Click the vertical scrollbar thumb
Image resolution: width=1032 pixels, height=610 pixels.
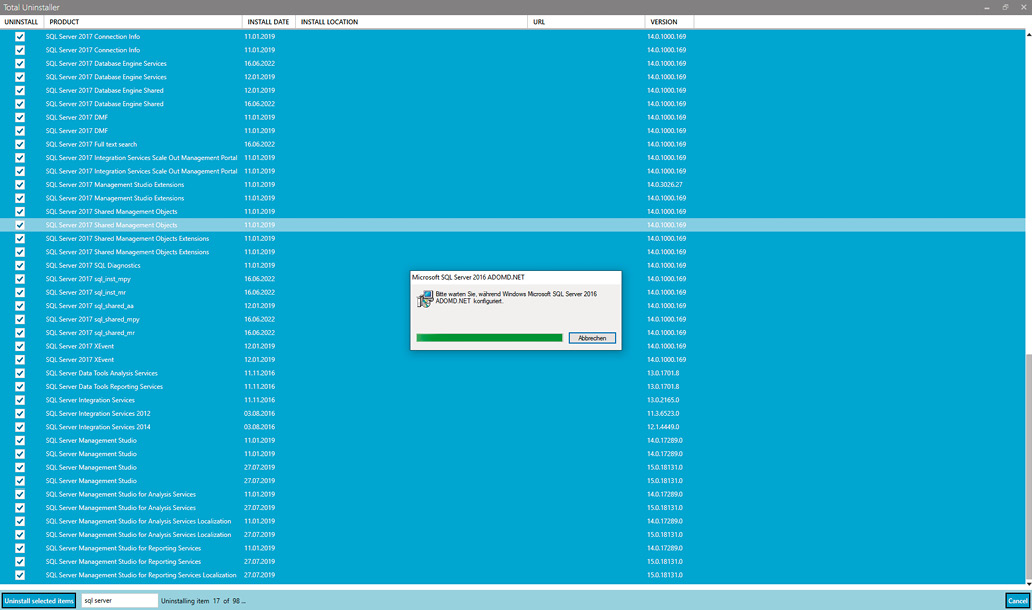pos(1029,467)
